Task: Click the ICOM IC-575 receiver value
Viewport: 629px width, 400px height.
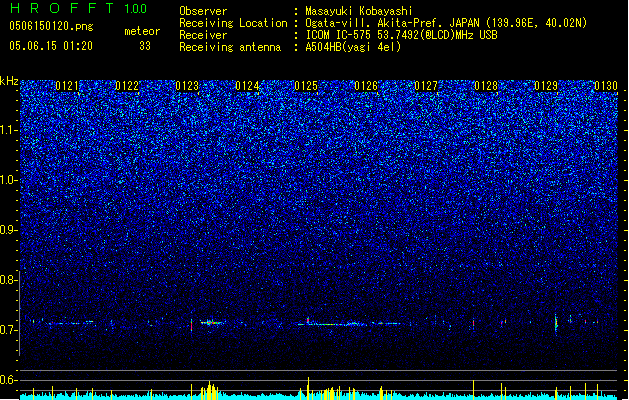Action: tap(401, 35)
